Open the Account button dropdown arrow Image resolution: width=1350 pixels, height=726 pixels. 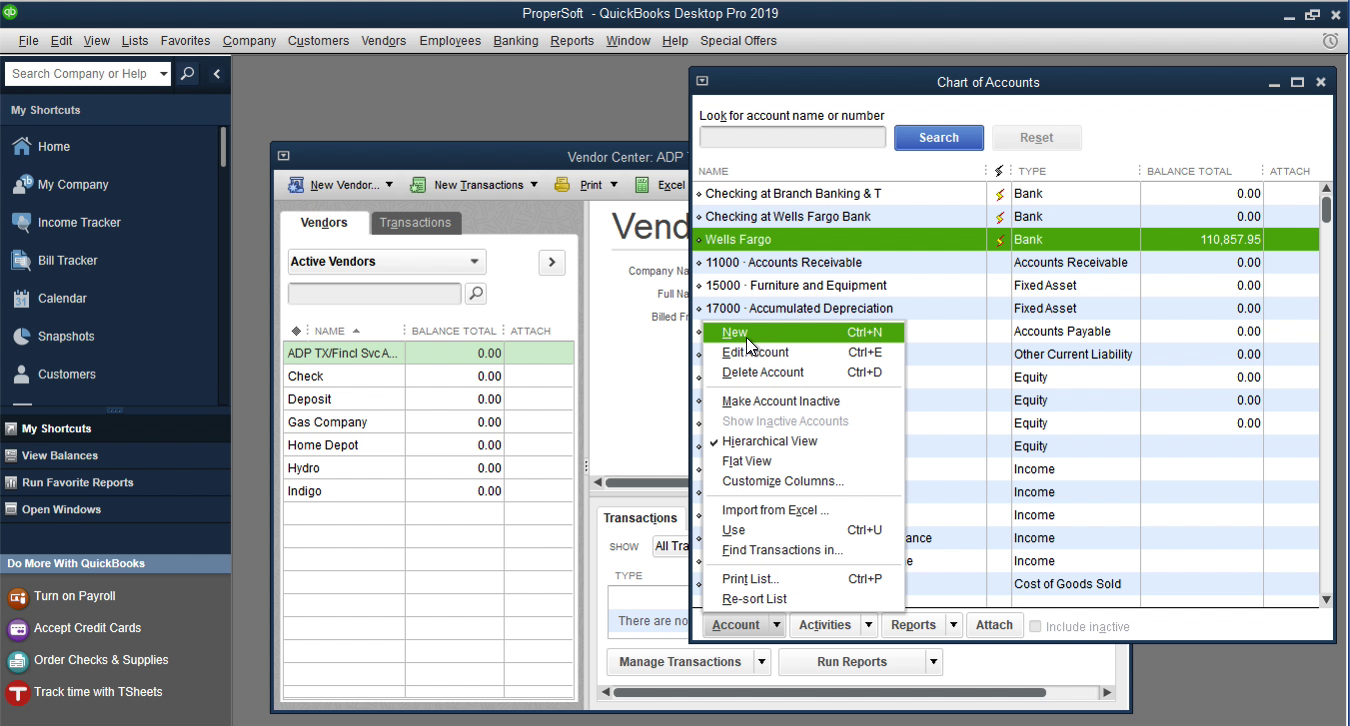pos(776,625)
